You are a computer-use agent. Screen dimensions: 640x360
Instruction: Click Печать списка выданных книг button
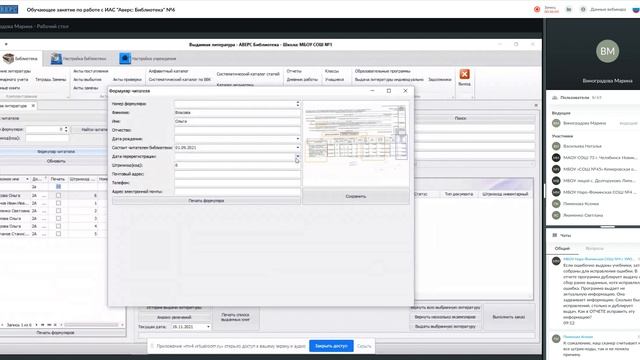point(235,317)
